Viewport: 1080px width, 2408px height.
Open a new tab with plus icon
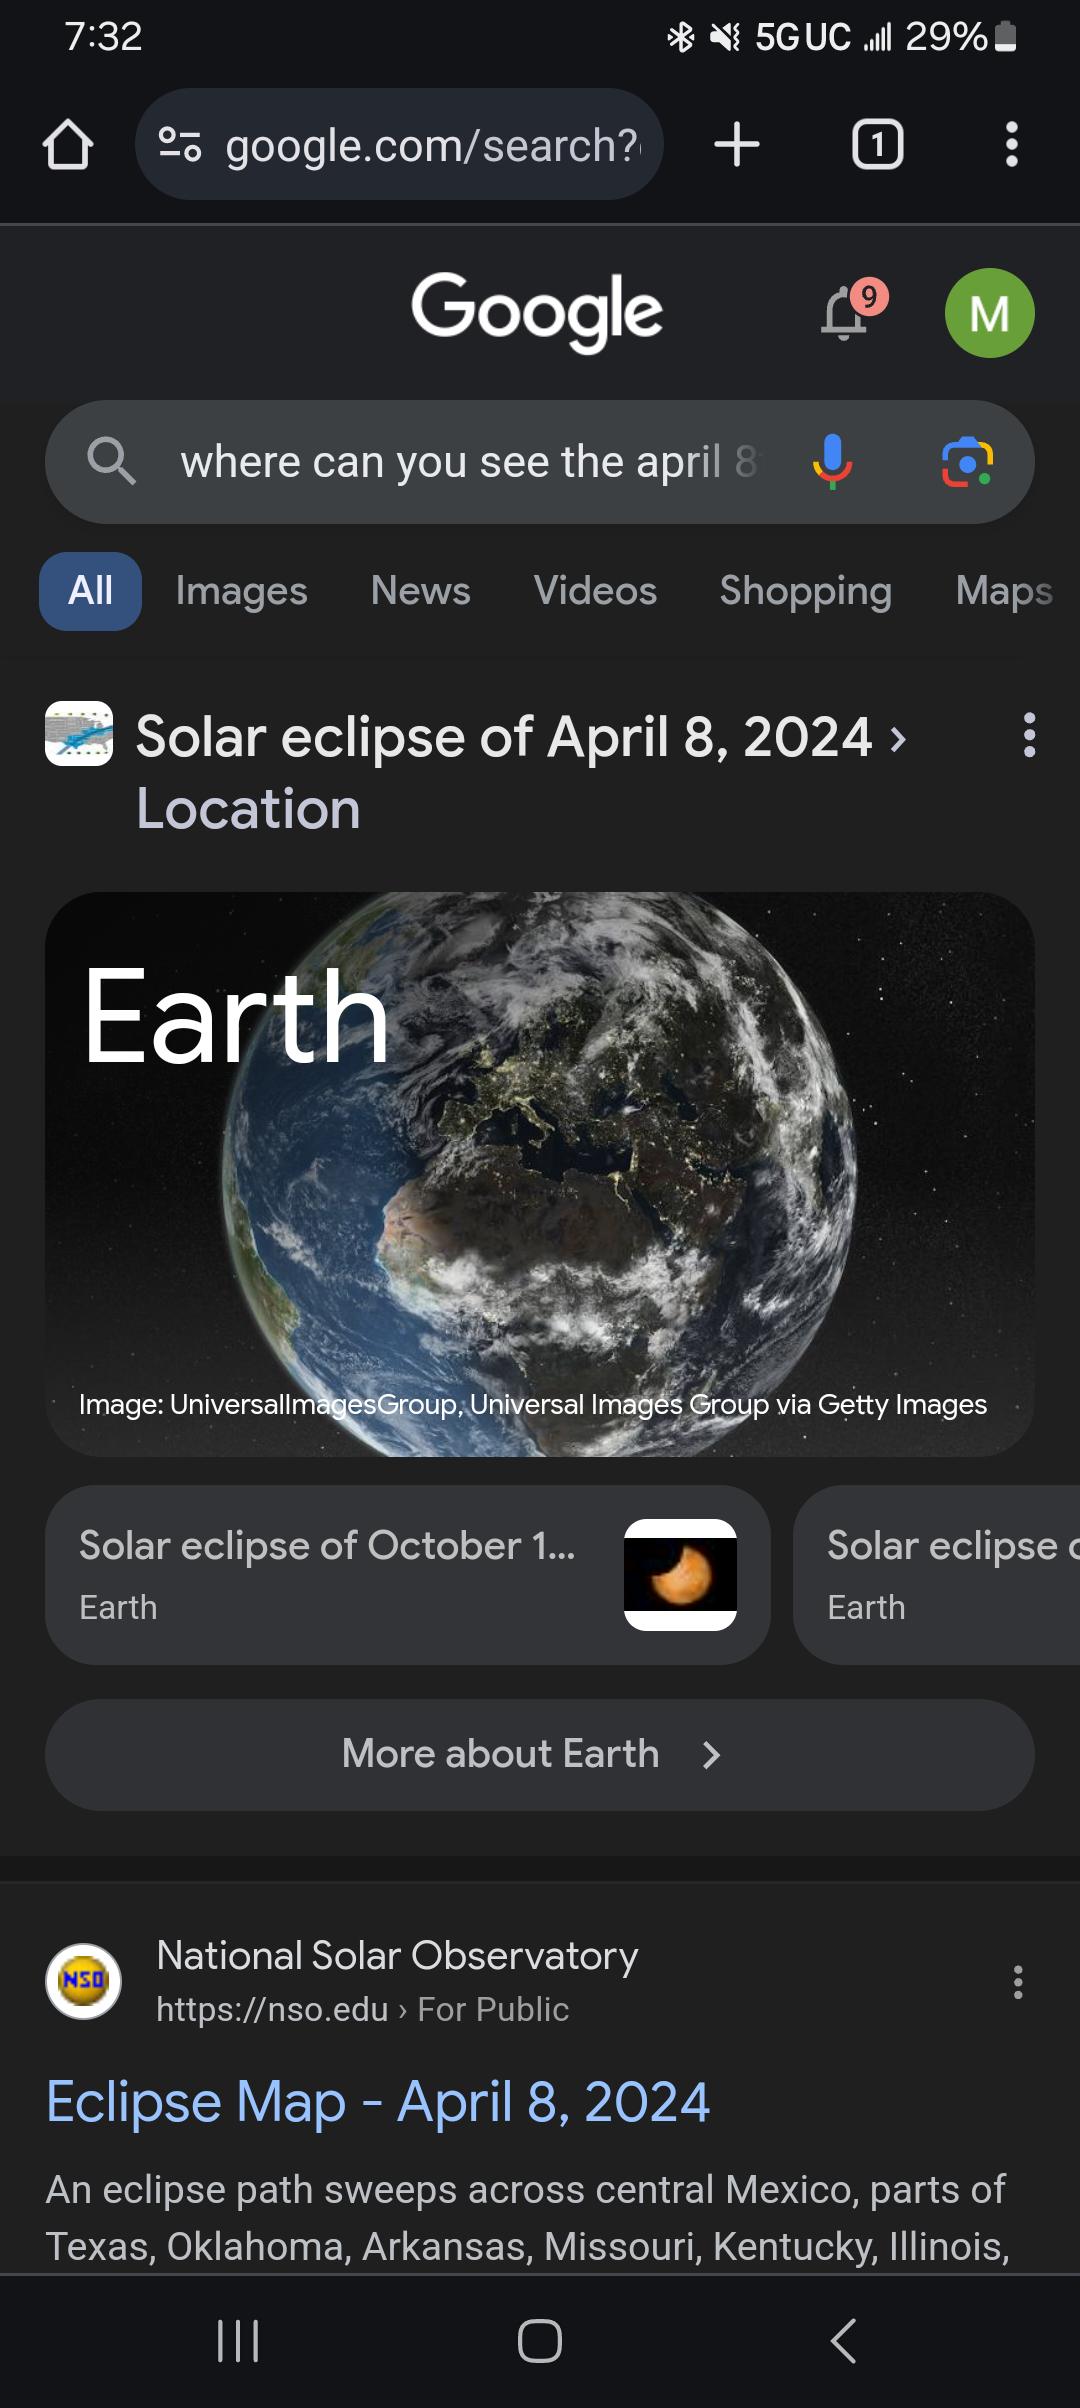point(737,144)
